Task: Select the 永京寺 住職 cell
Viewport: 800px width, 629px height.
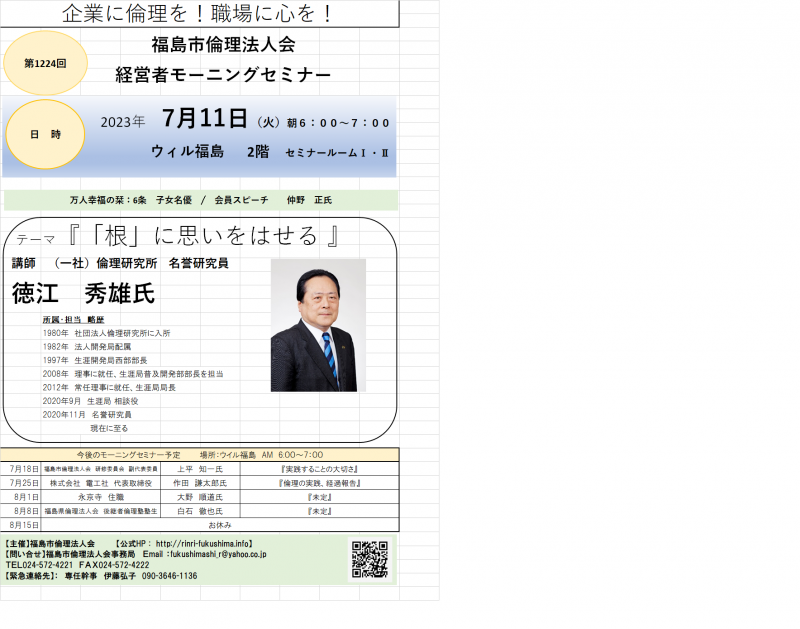Action: 100,496
